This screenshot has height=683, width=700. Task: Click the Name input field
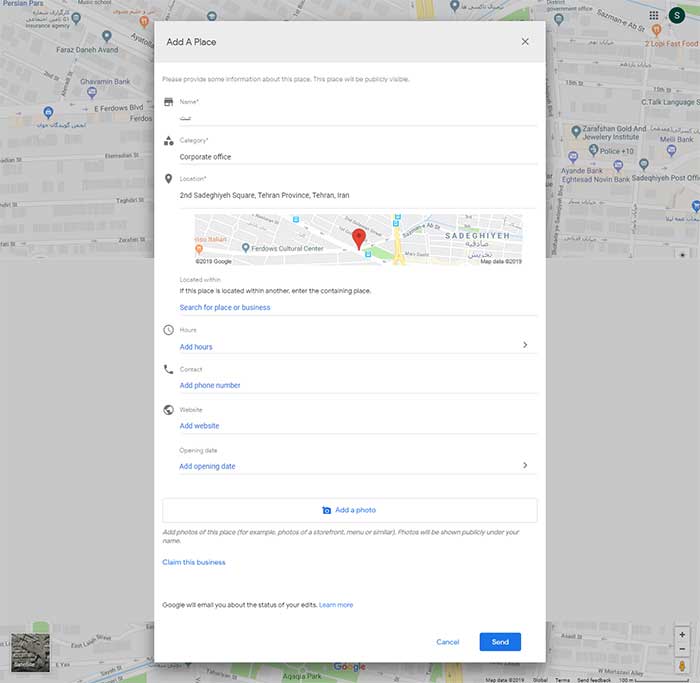(x=358, y=118)
